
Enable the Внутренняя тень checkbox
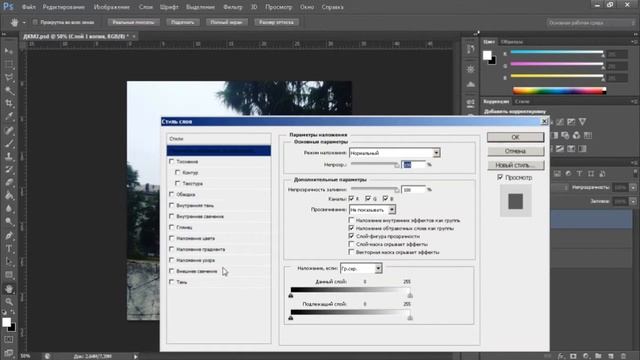171,205
